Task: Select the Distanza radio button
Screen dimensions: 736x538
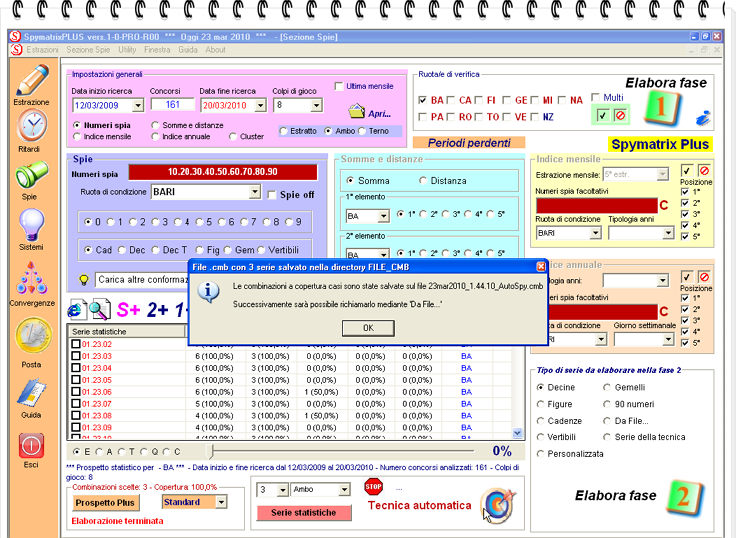Action: pyautogui.click(x=423, y=181)
